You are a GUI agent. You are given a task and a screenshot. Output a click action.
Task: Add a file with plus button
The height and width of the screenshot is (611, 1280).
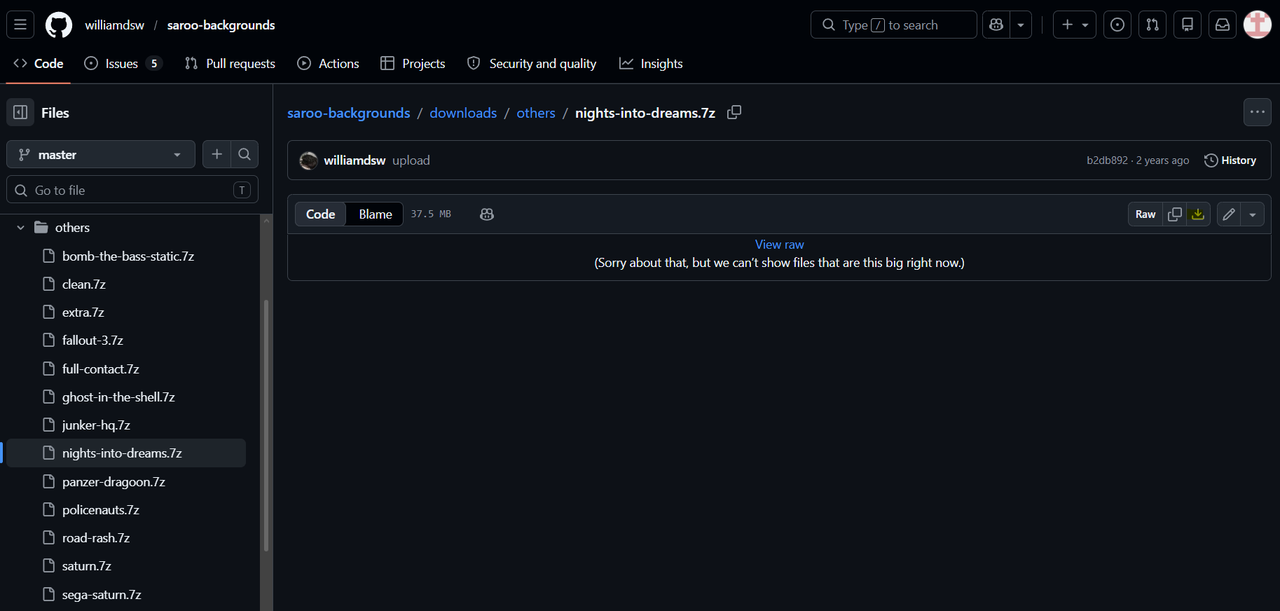pos(217,154)
